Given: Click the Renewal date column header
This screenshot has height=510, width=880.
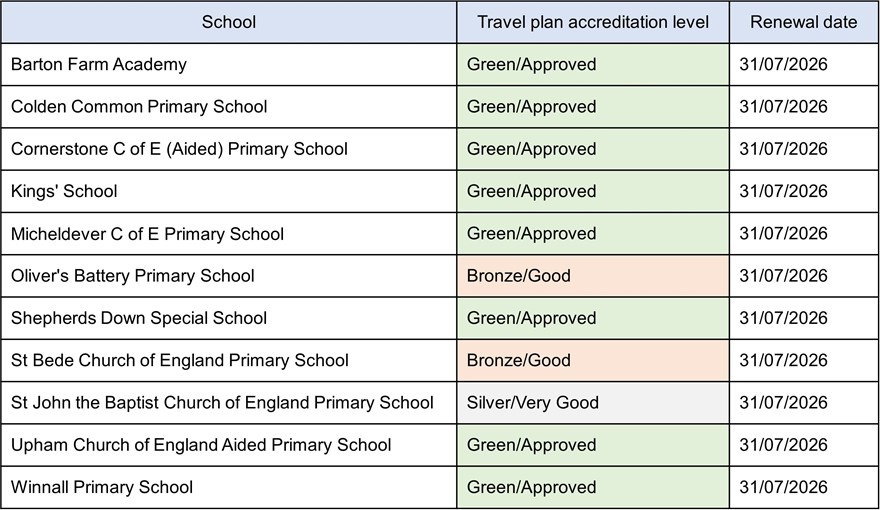Looking at the screenshot, I should pos(803,22).
